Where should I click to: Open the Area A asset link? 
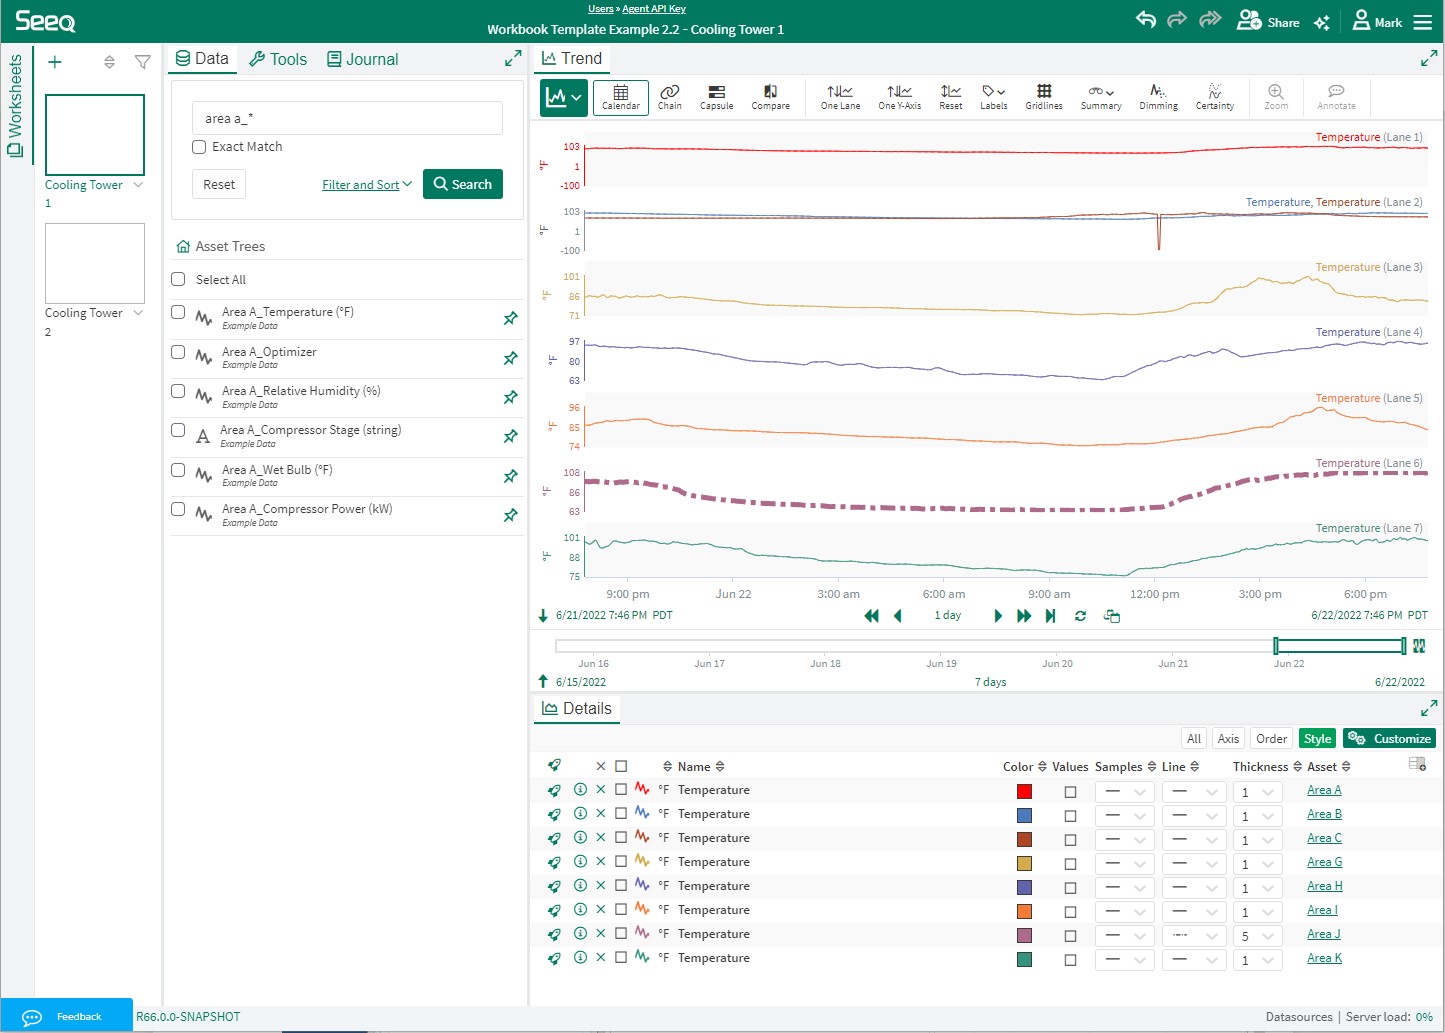click(1324, 790)
